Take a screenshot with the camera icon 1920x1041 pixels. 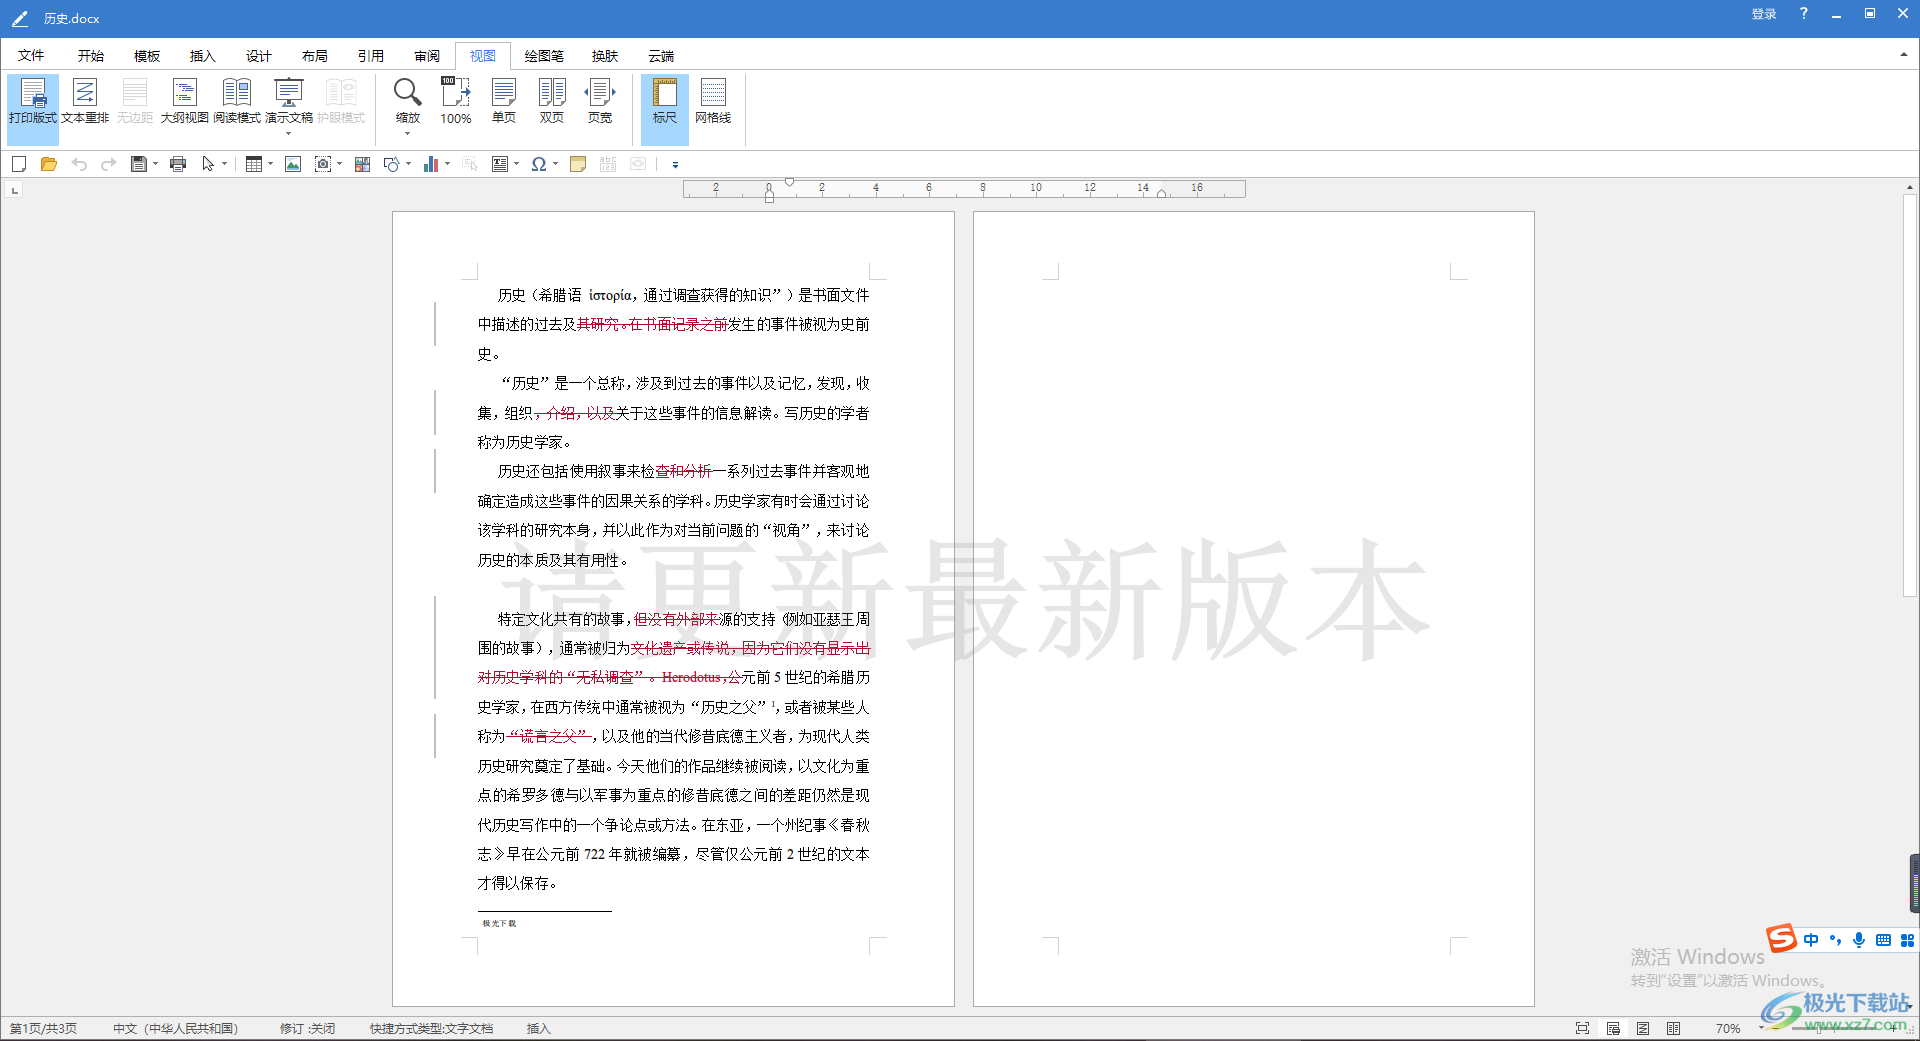pyautogui.click(x=323, y=164)
